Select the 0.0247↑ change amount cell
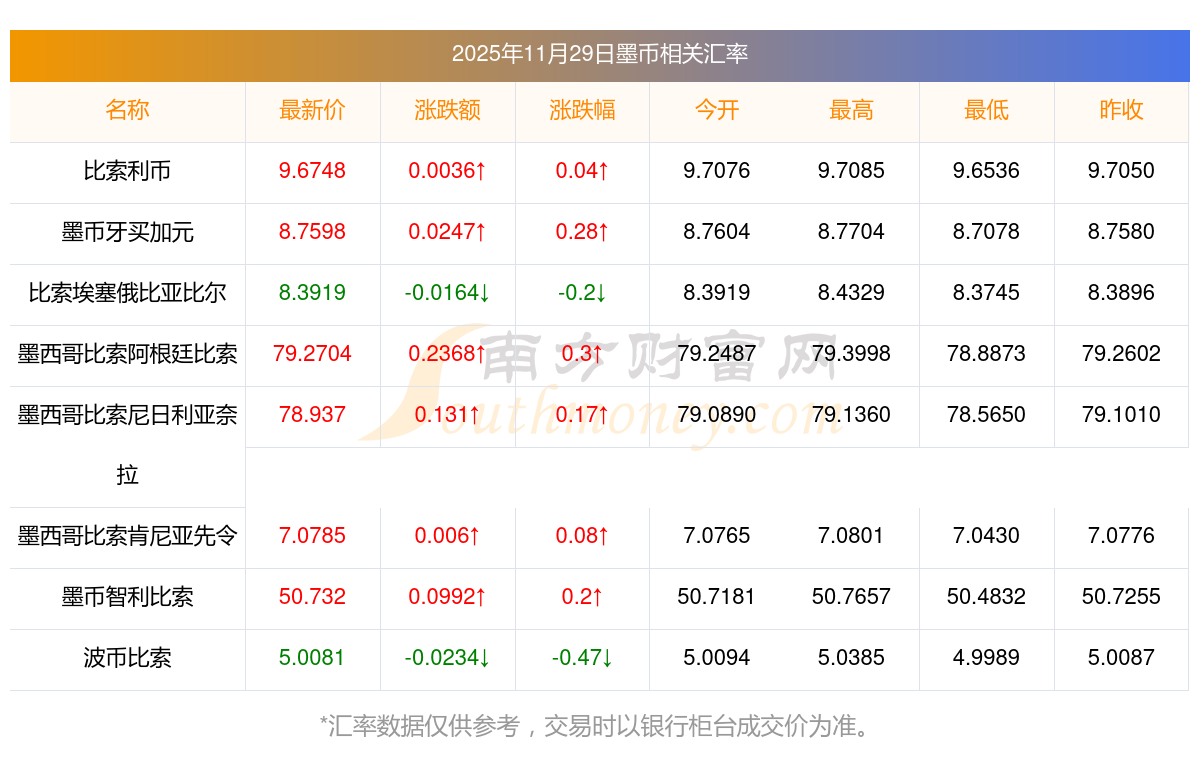The image size is (1200, 757). [x=447, y=232]
